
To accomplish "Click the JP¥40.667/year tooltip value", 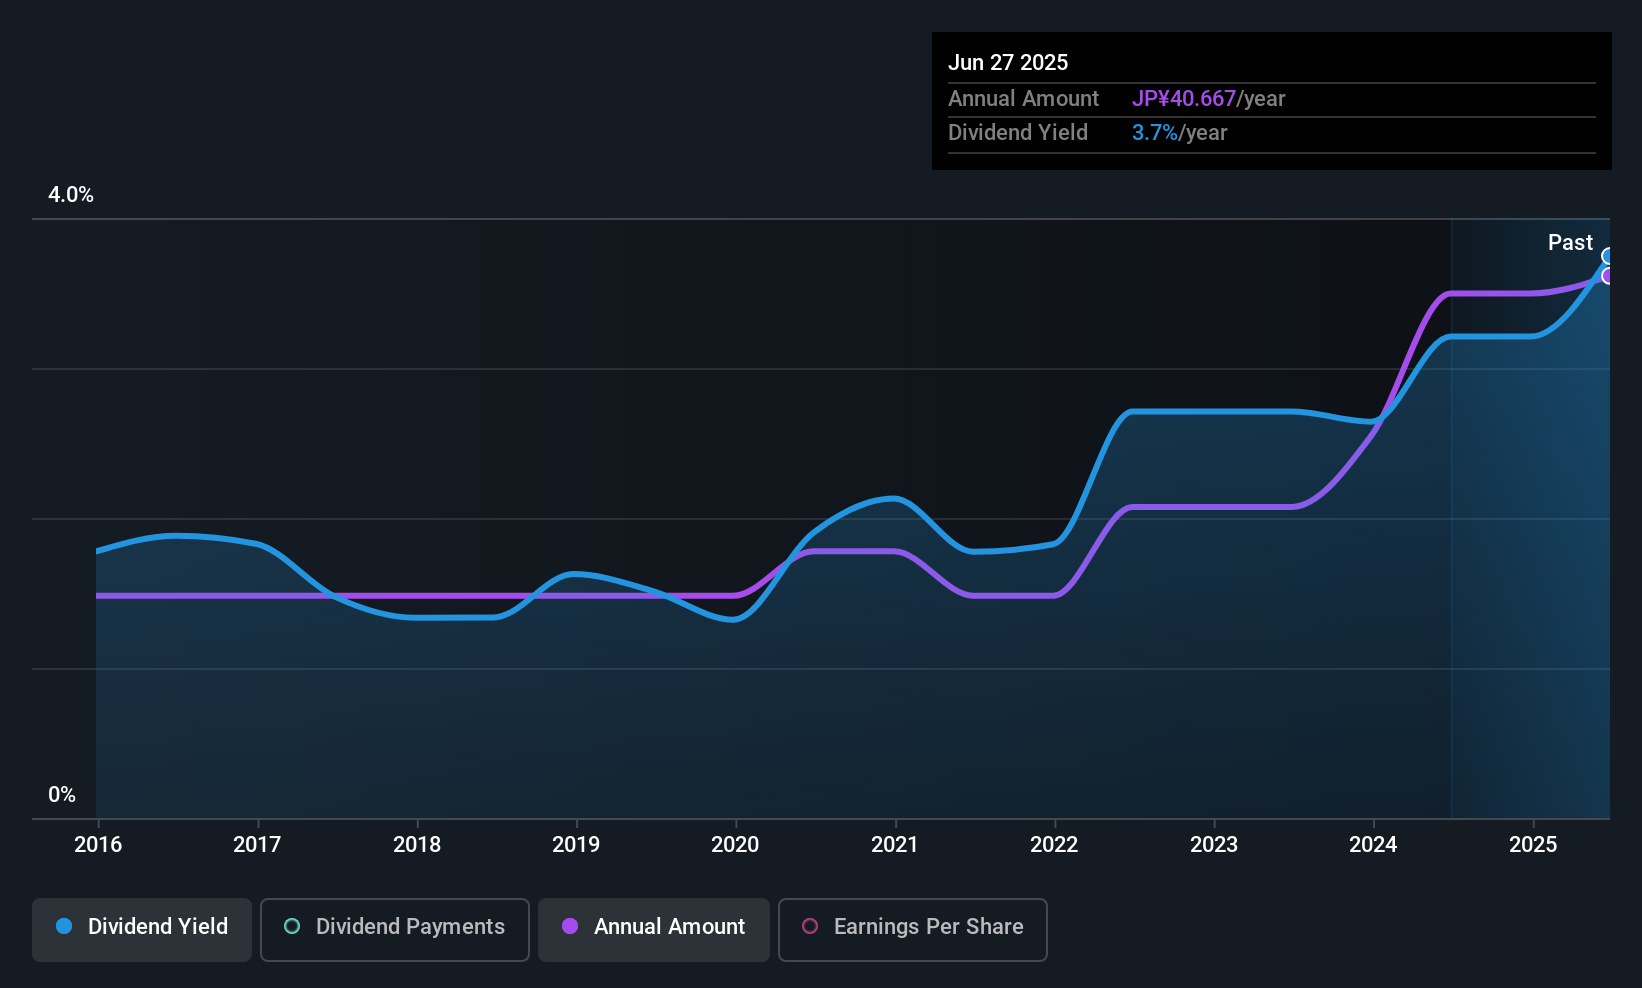I will 1208,99.
